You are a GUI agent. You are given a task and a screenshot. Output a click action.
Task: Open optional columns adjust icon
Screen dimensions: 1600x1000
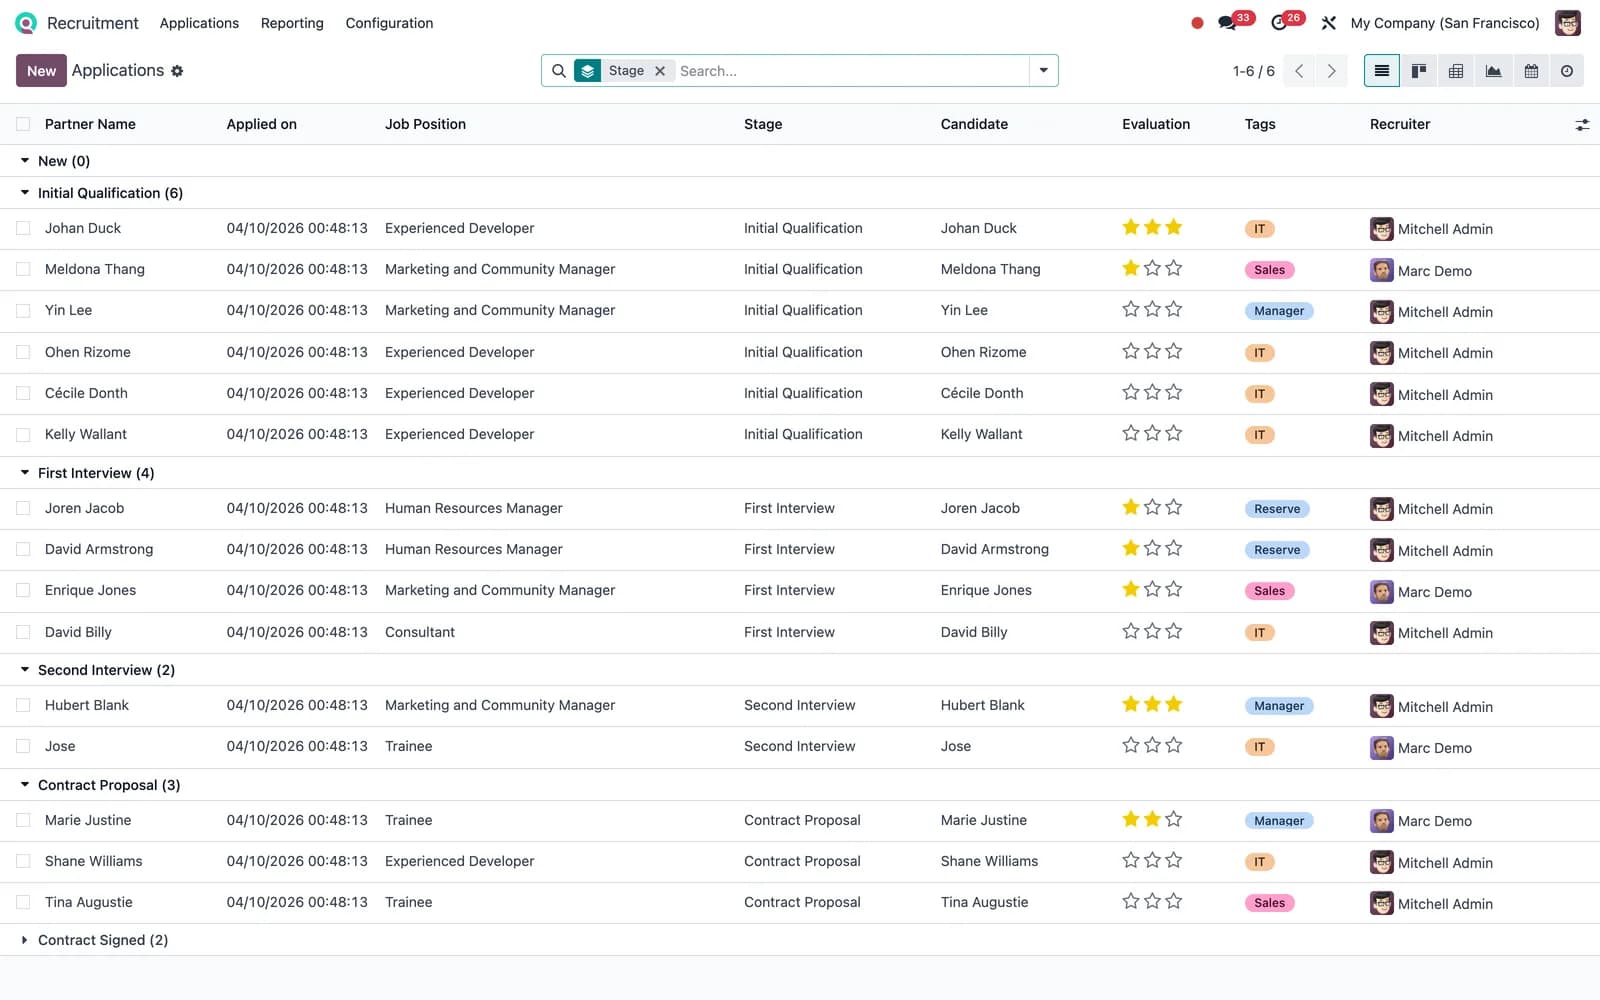pyautogui.click(x=1582, y=125)
